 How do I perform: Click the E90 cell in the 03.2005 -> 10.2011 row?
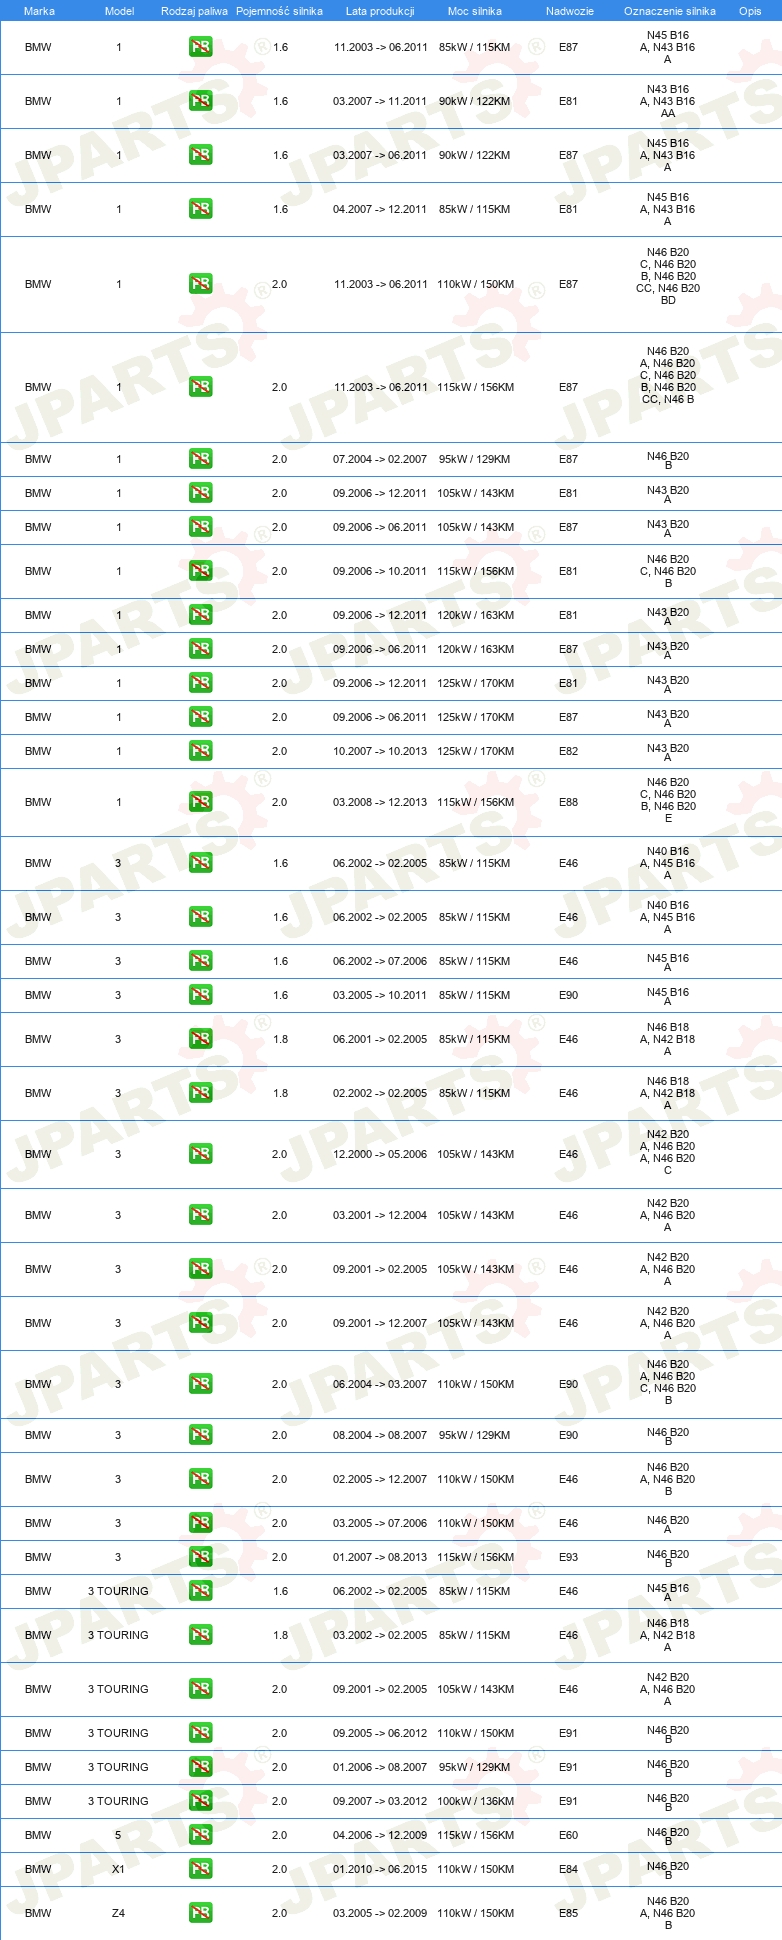pyautogui.click(x=568, y=995)
